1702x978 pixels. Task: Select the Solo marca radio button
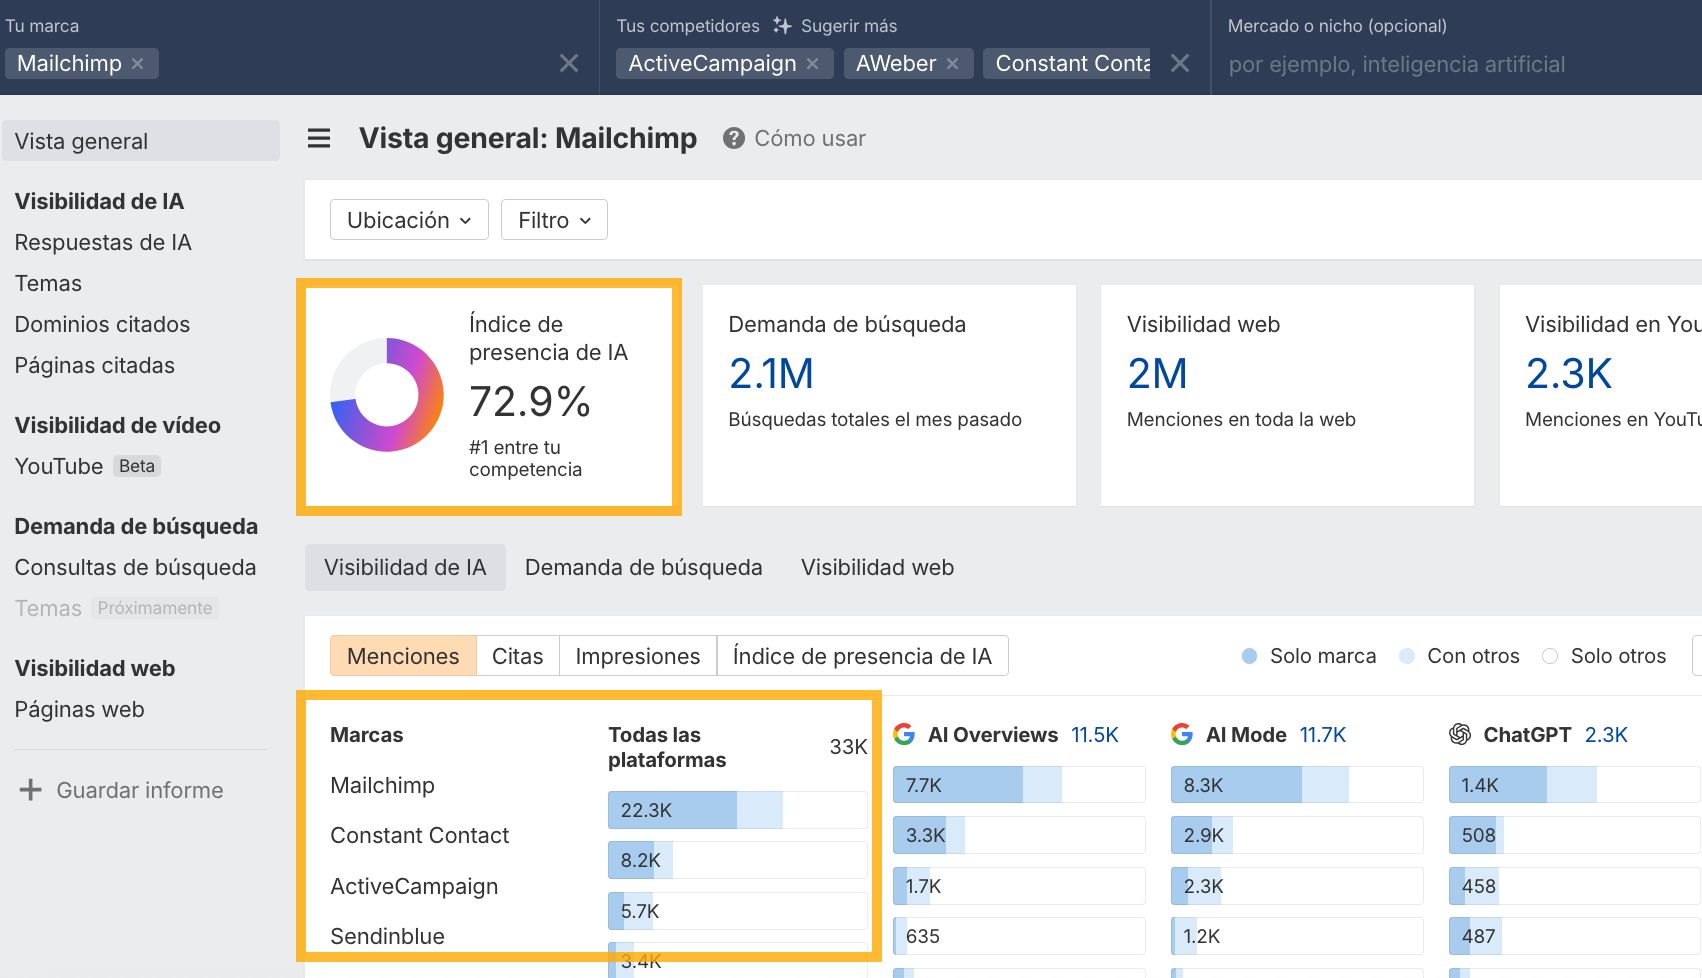(1248, 656)
